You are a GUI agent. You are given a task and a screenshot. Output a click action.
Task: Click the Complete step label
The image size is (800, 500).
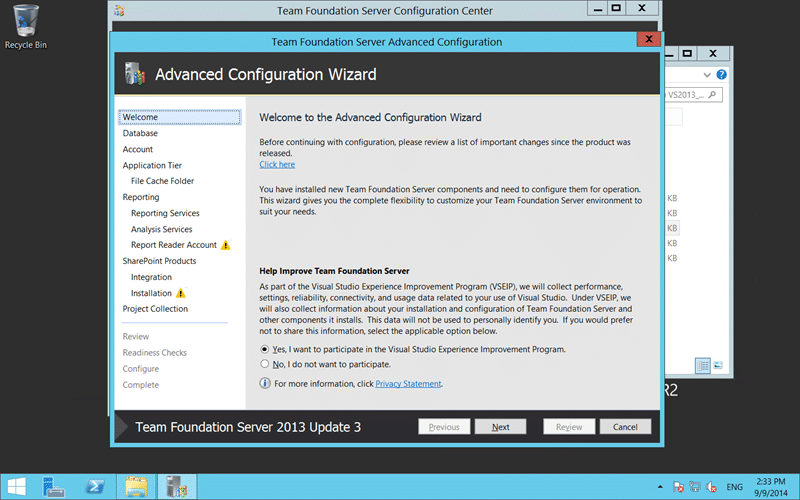(141, 385)
